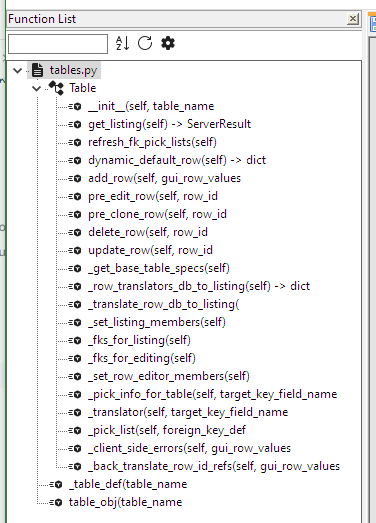Collapse the Table class node

(x=36, y=88)
